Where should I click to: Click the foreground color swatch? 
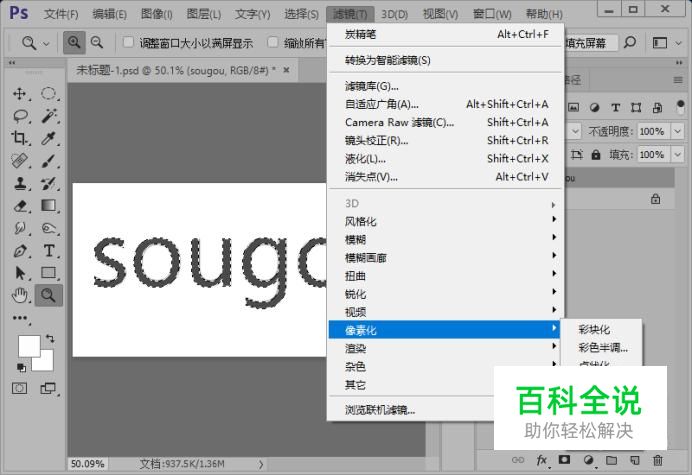(29, 346)
